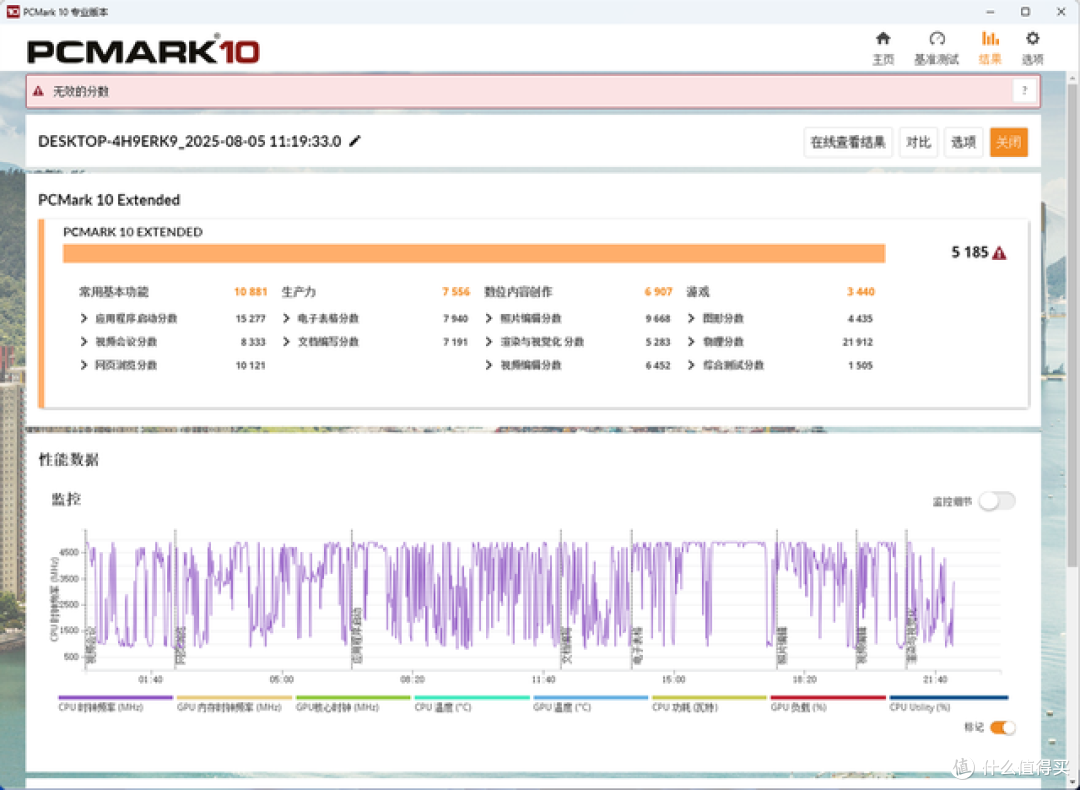Click the warning triangle next to score 5 185
This screenshot has width=1080, height=790.
(999, 253)
